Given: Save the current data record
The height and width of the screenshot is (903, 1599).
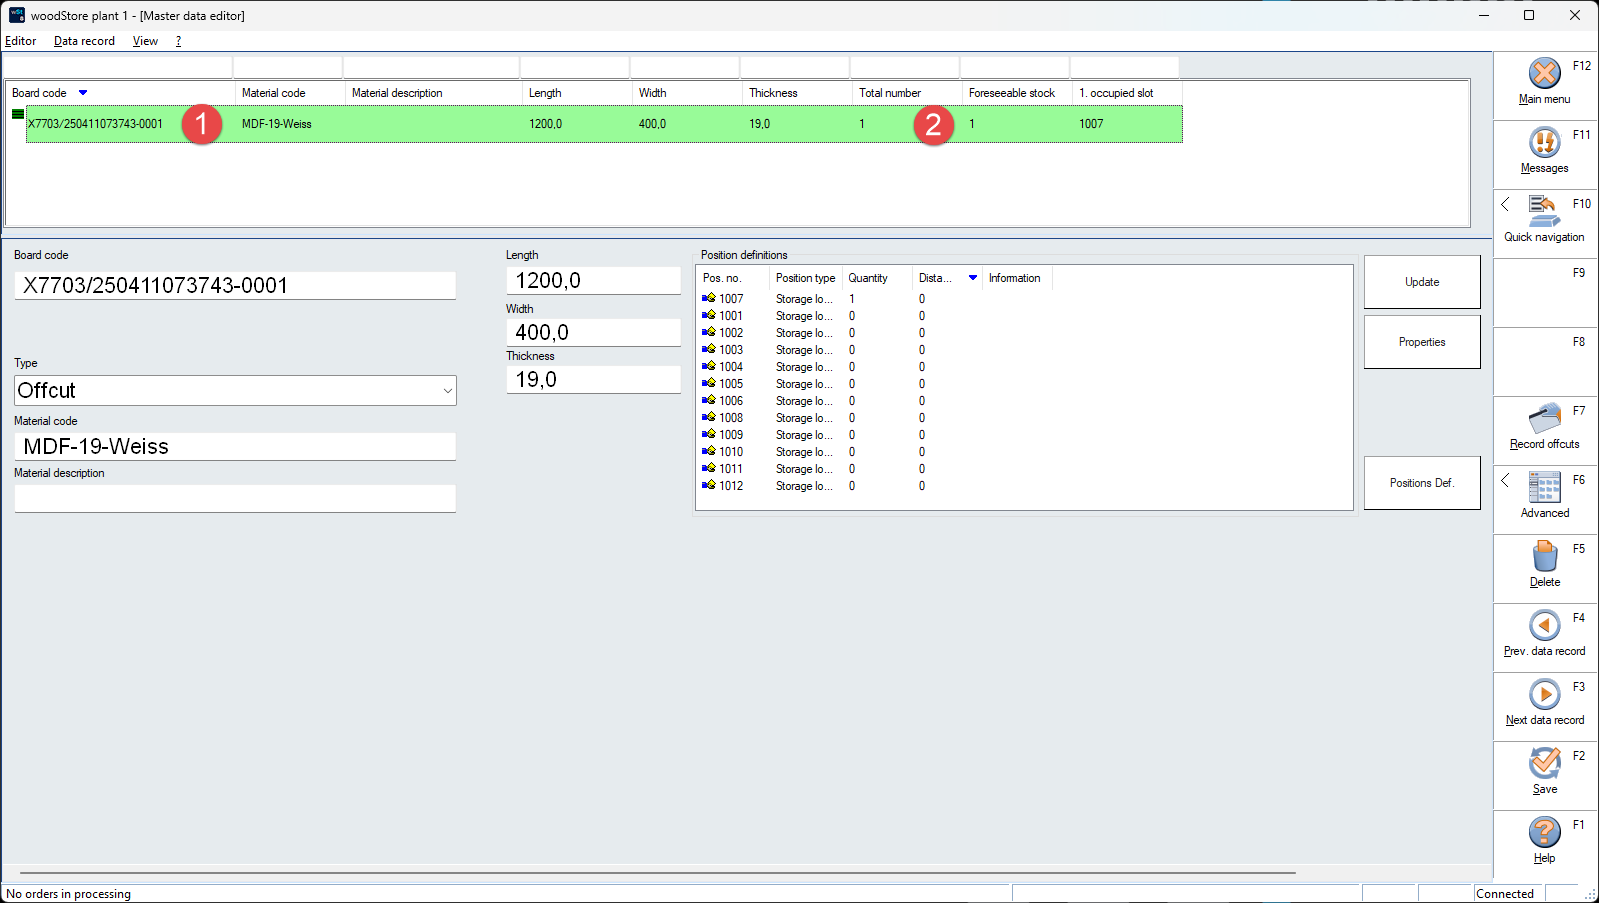Looking at the screenshot, I should coord(1544,763).
